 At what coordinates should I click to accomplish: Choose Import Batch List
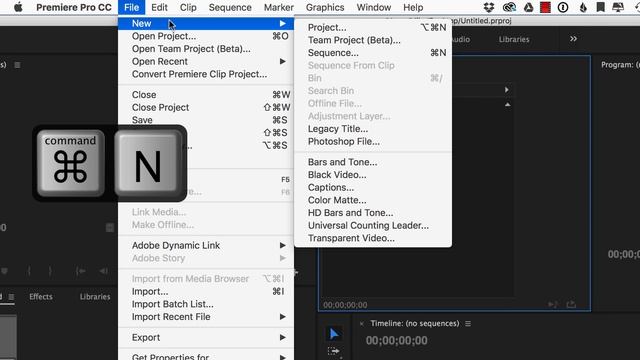(206, 304)
